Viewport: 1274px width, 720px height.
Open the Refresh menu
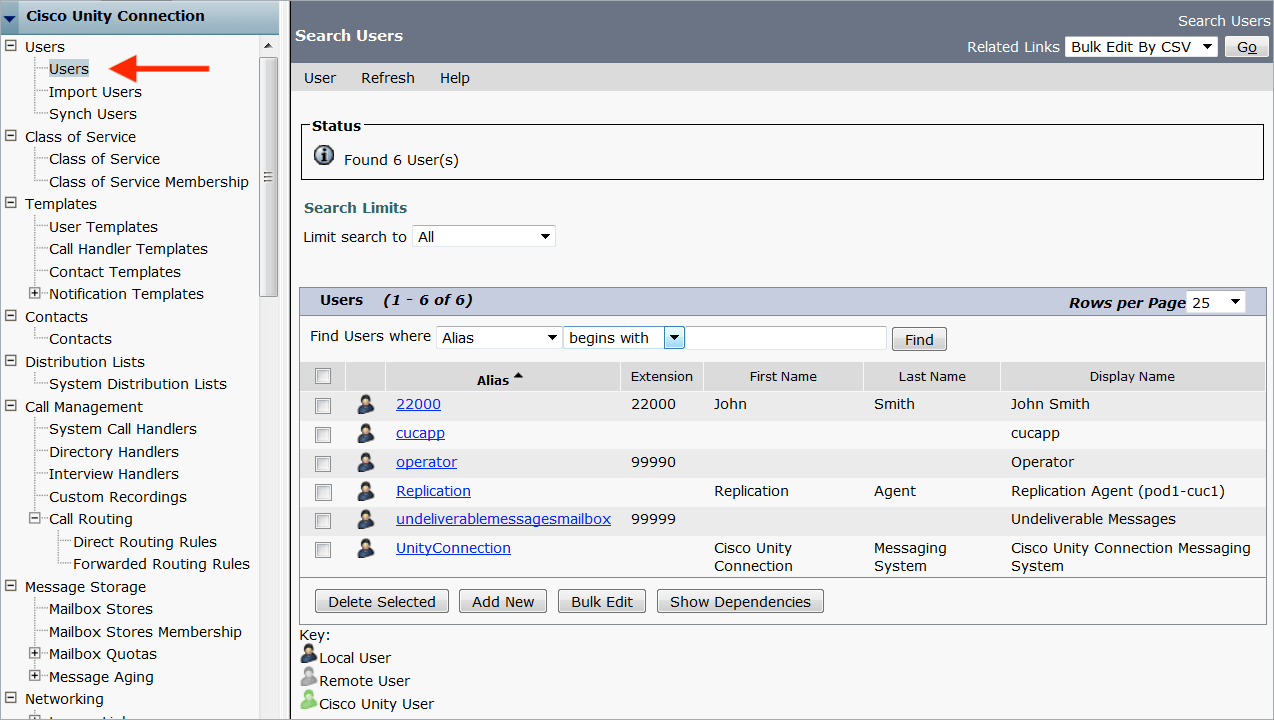click(388, 78)
